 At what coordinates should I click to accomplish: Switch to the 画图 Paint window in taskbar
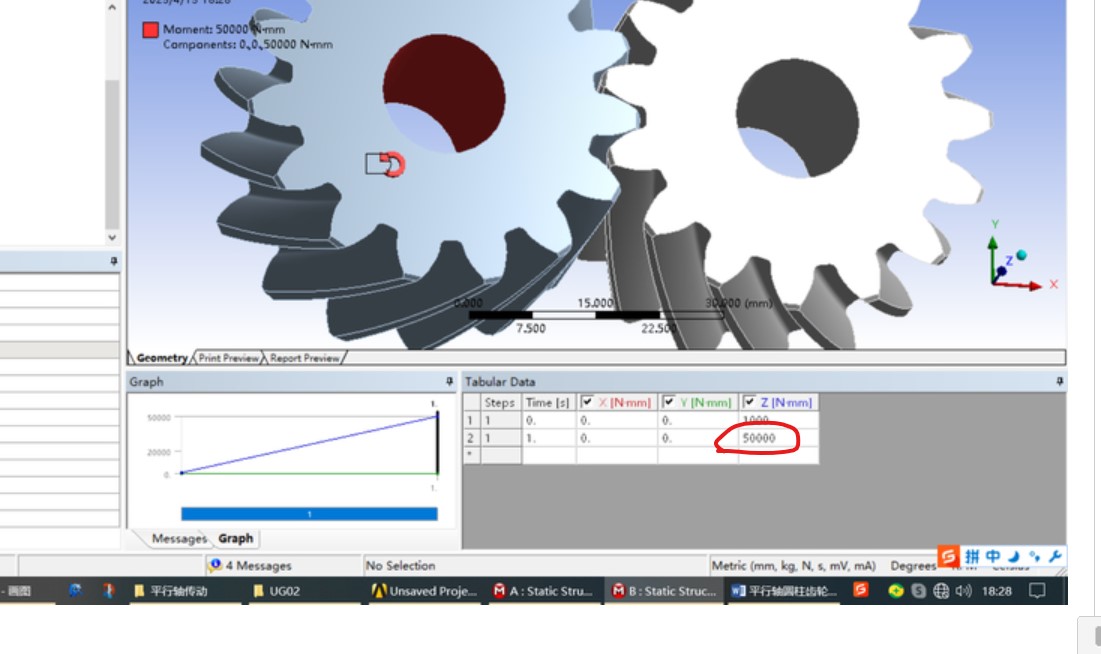(x=15, y=591)
